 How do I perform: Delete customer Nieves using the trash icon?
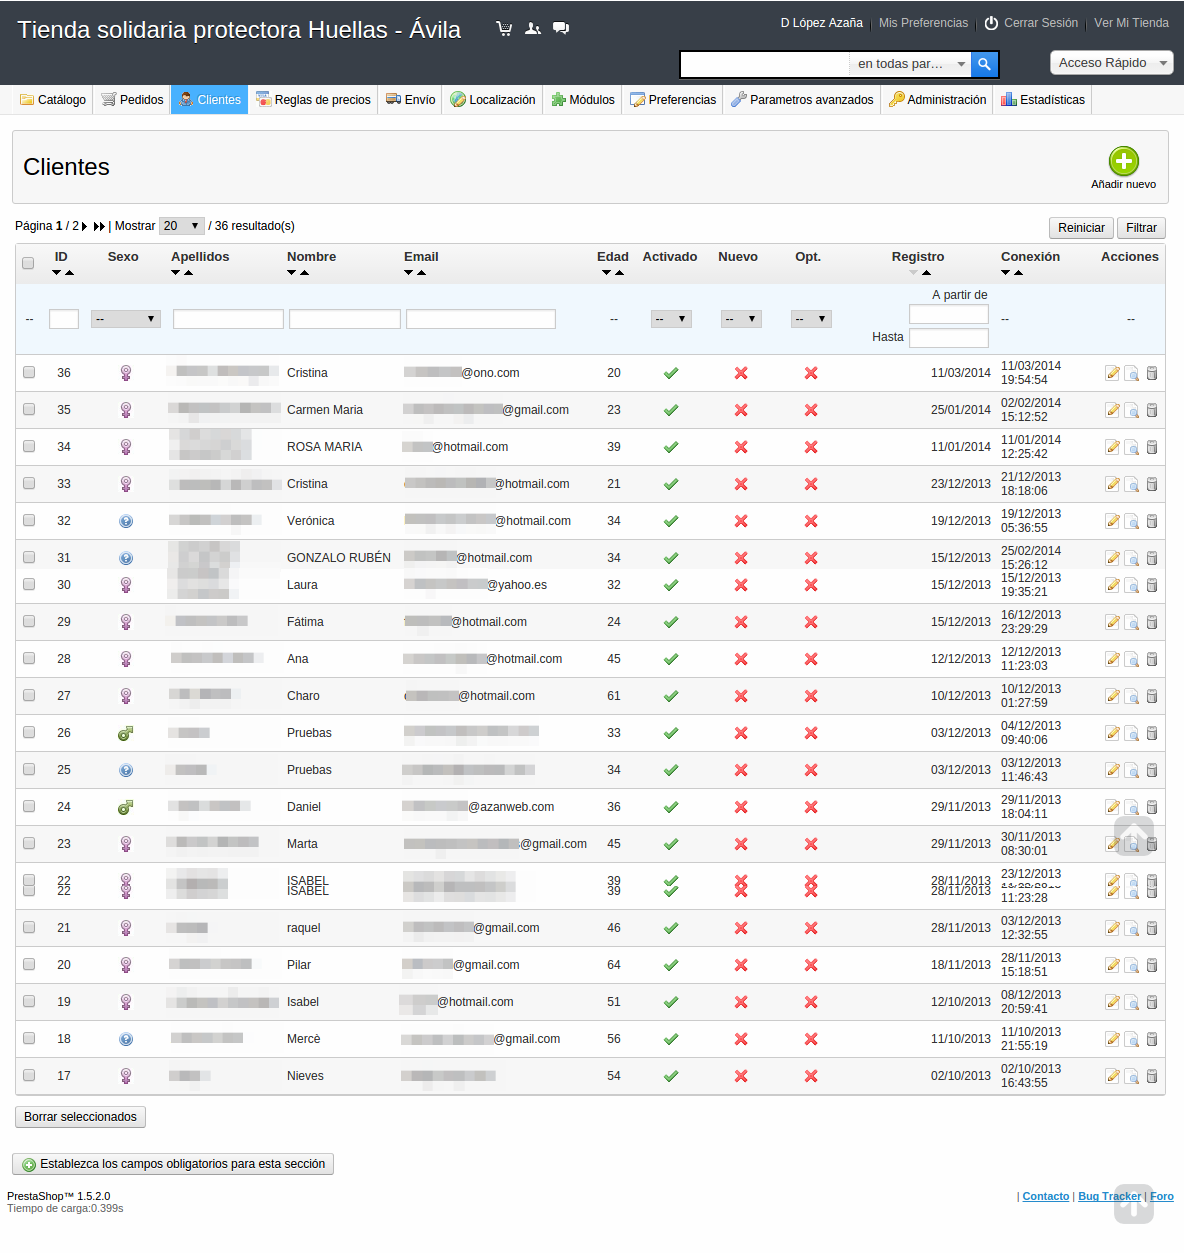pos(1152,1076)
